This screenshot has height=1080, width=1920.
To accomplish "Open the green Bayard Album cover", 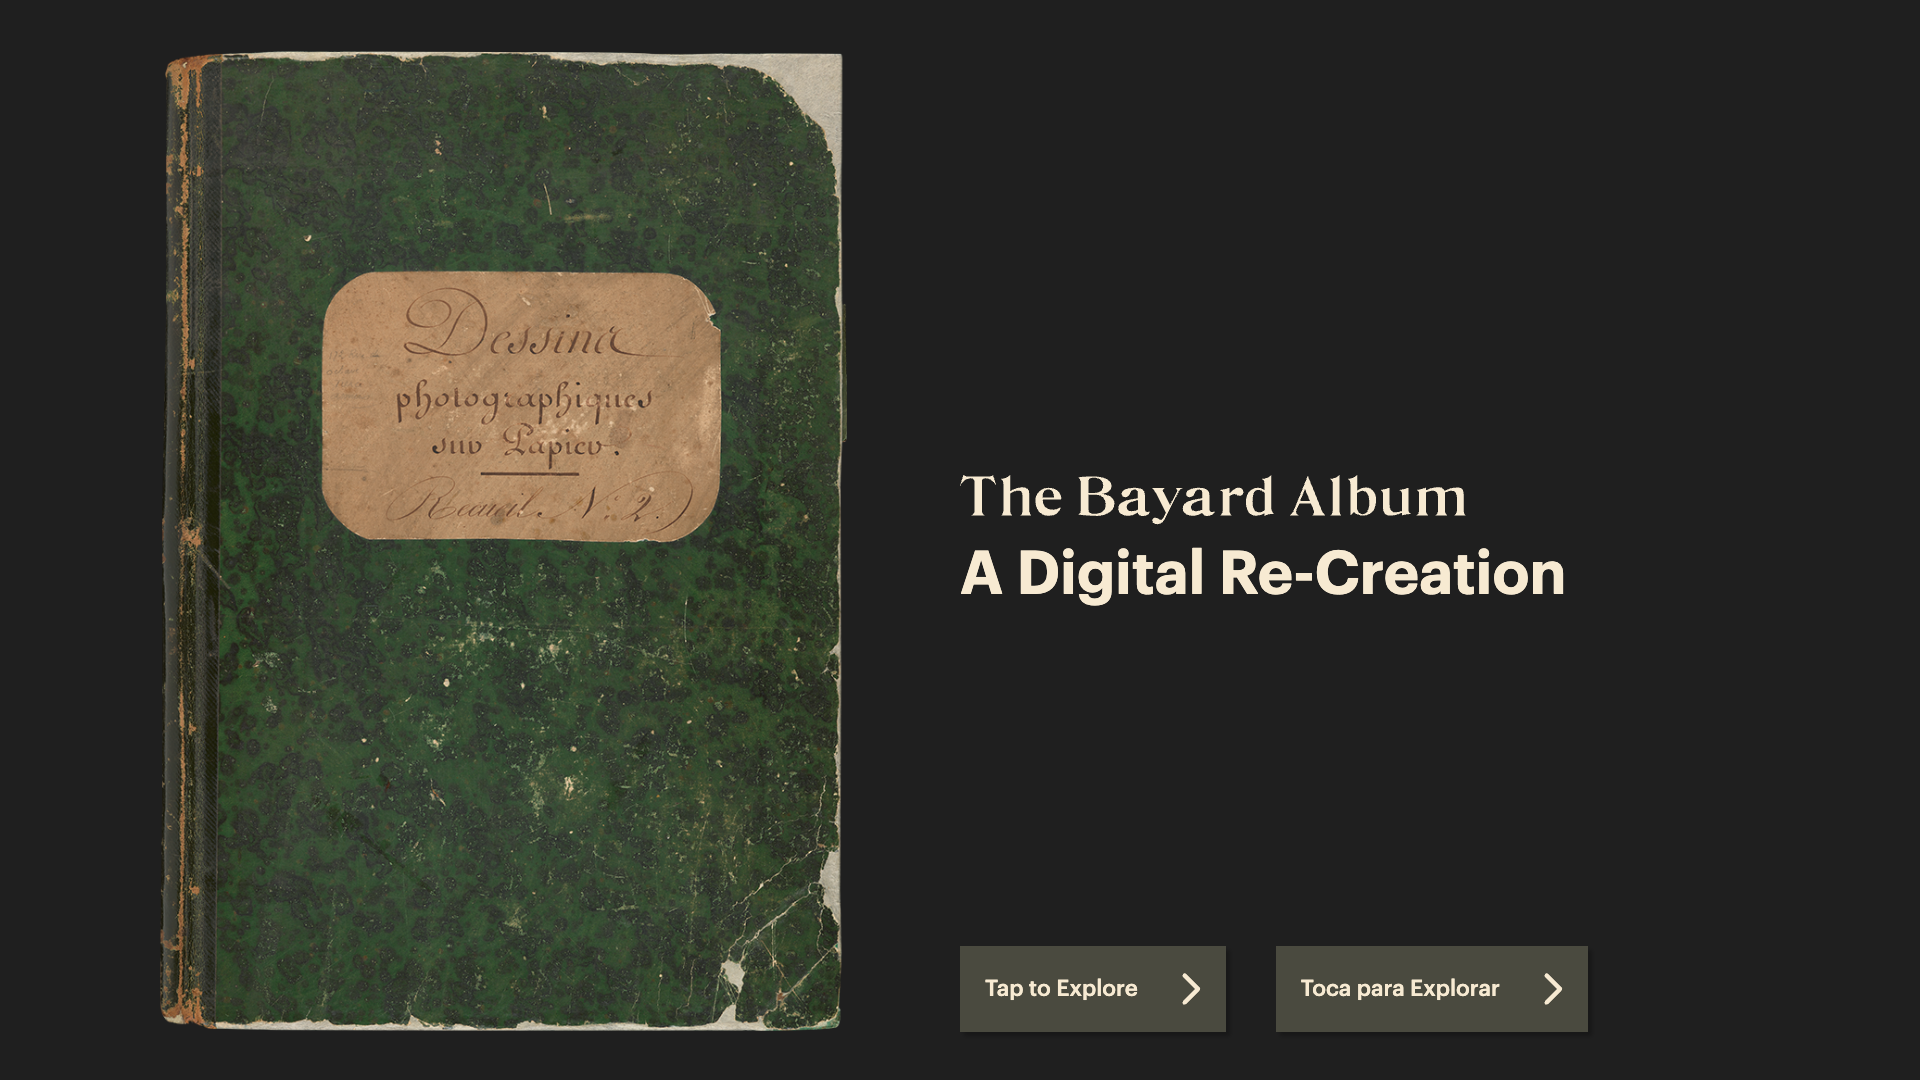I will 502,541.
